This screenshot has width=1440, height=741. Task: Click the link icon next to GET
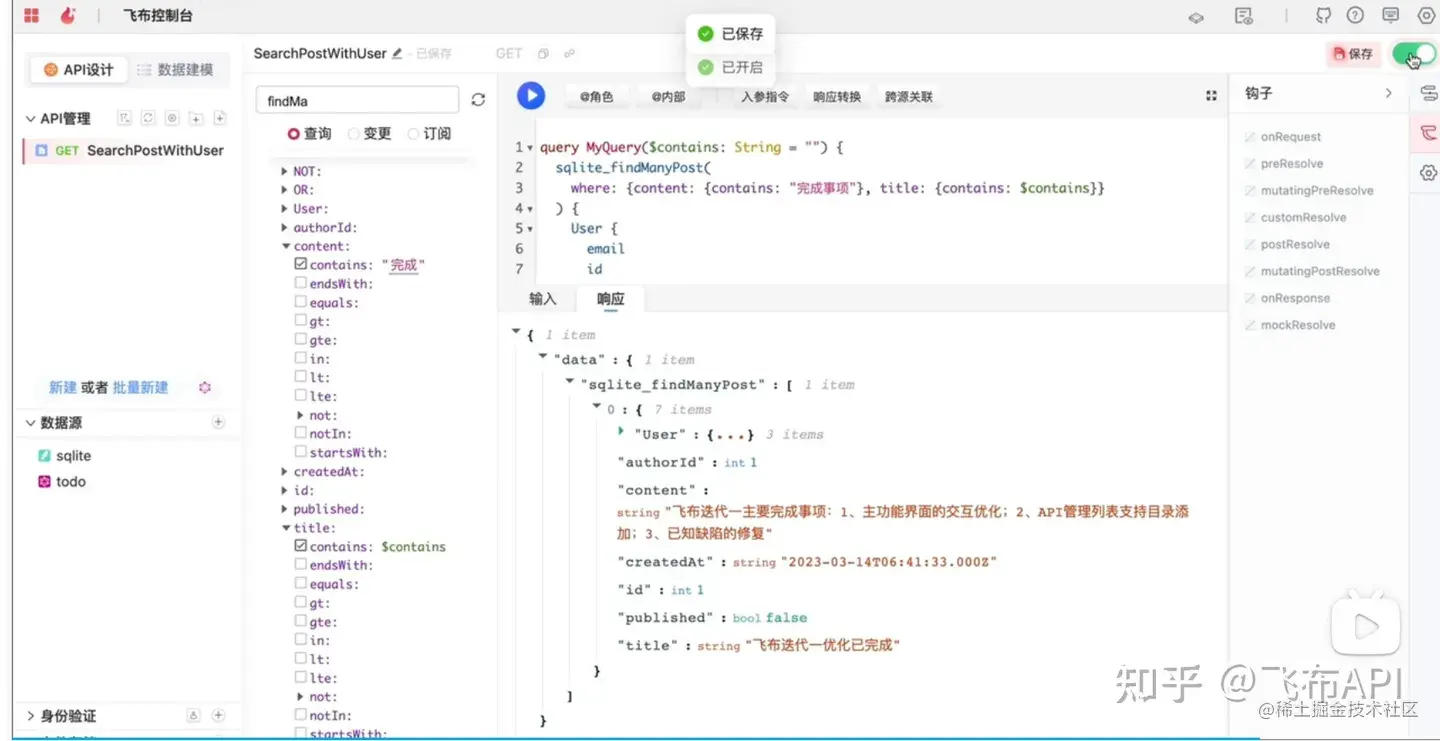569,54
